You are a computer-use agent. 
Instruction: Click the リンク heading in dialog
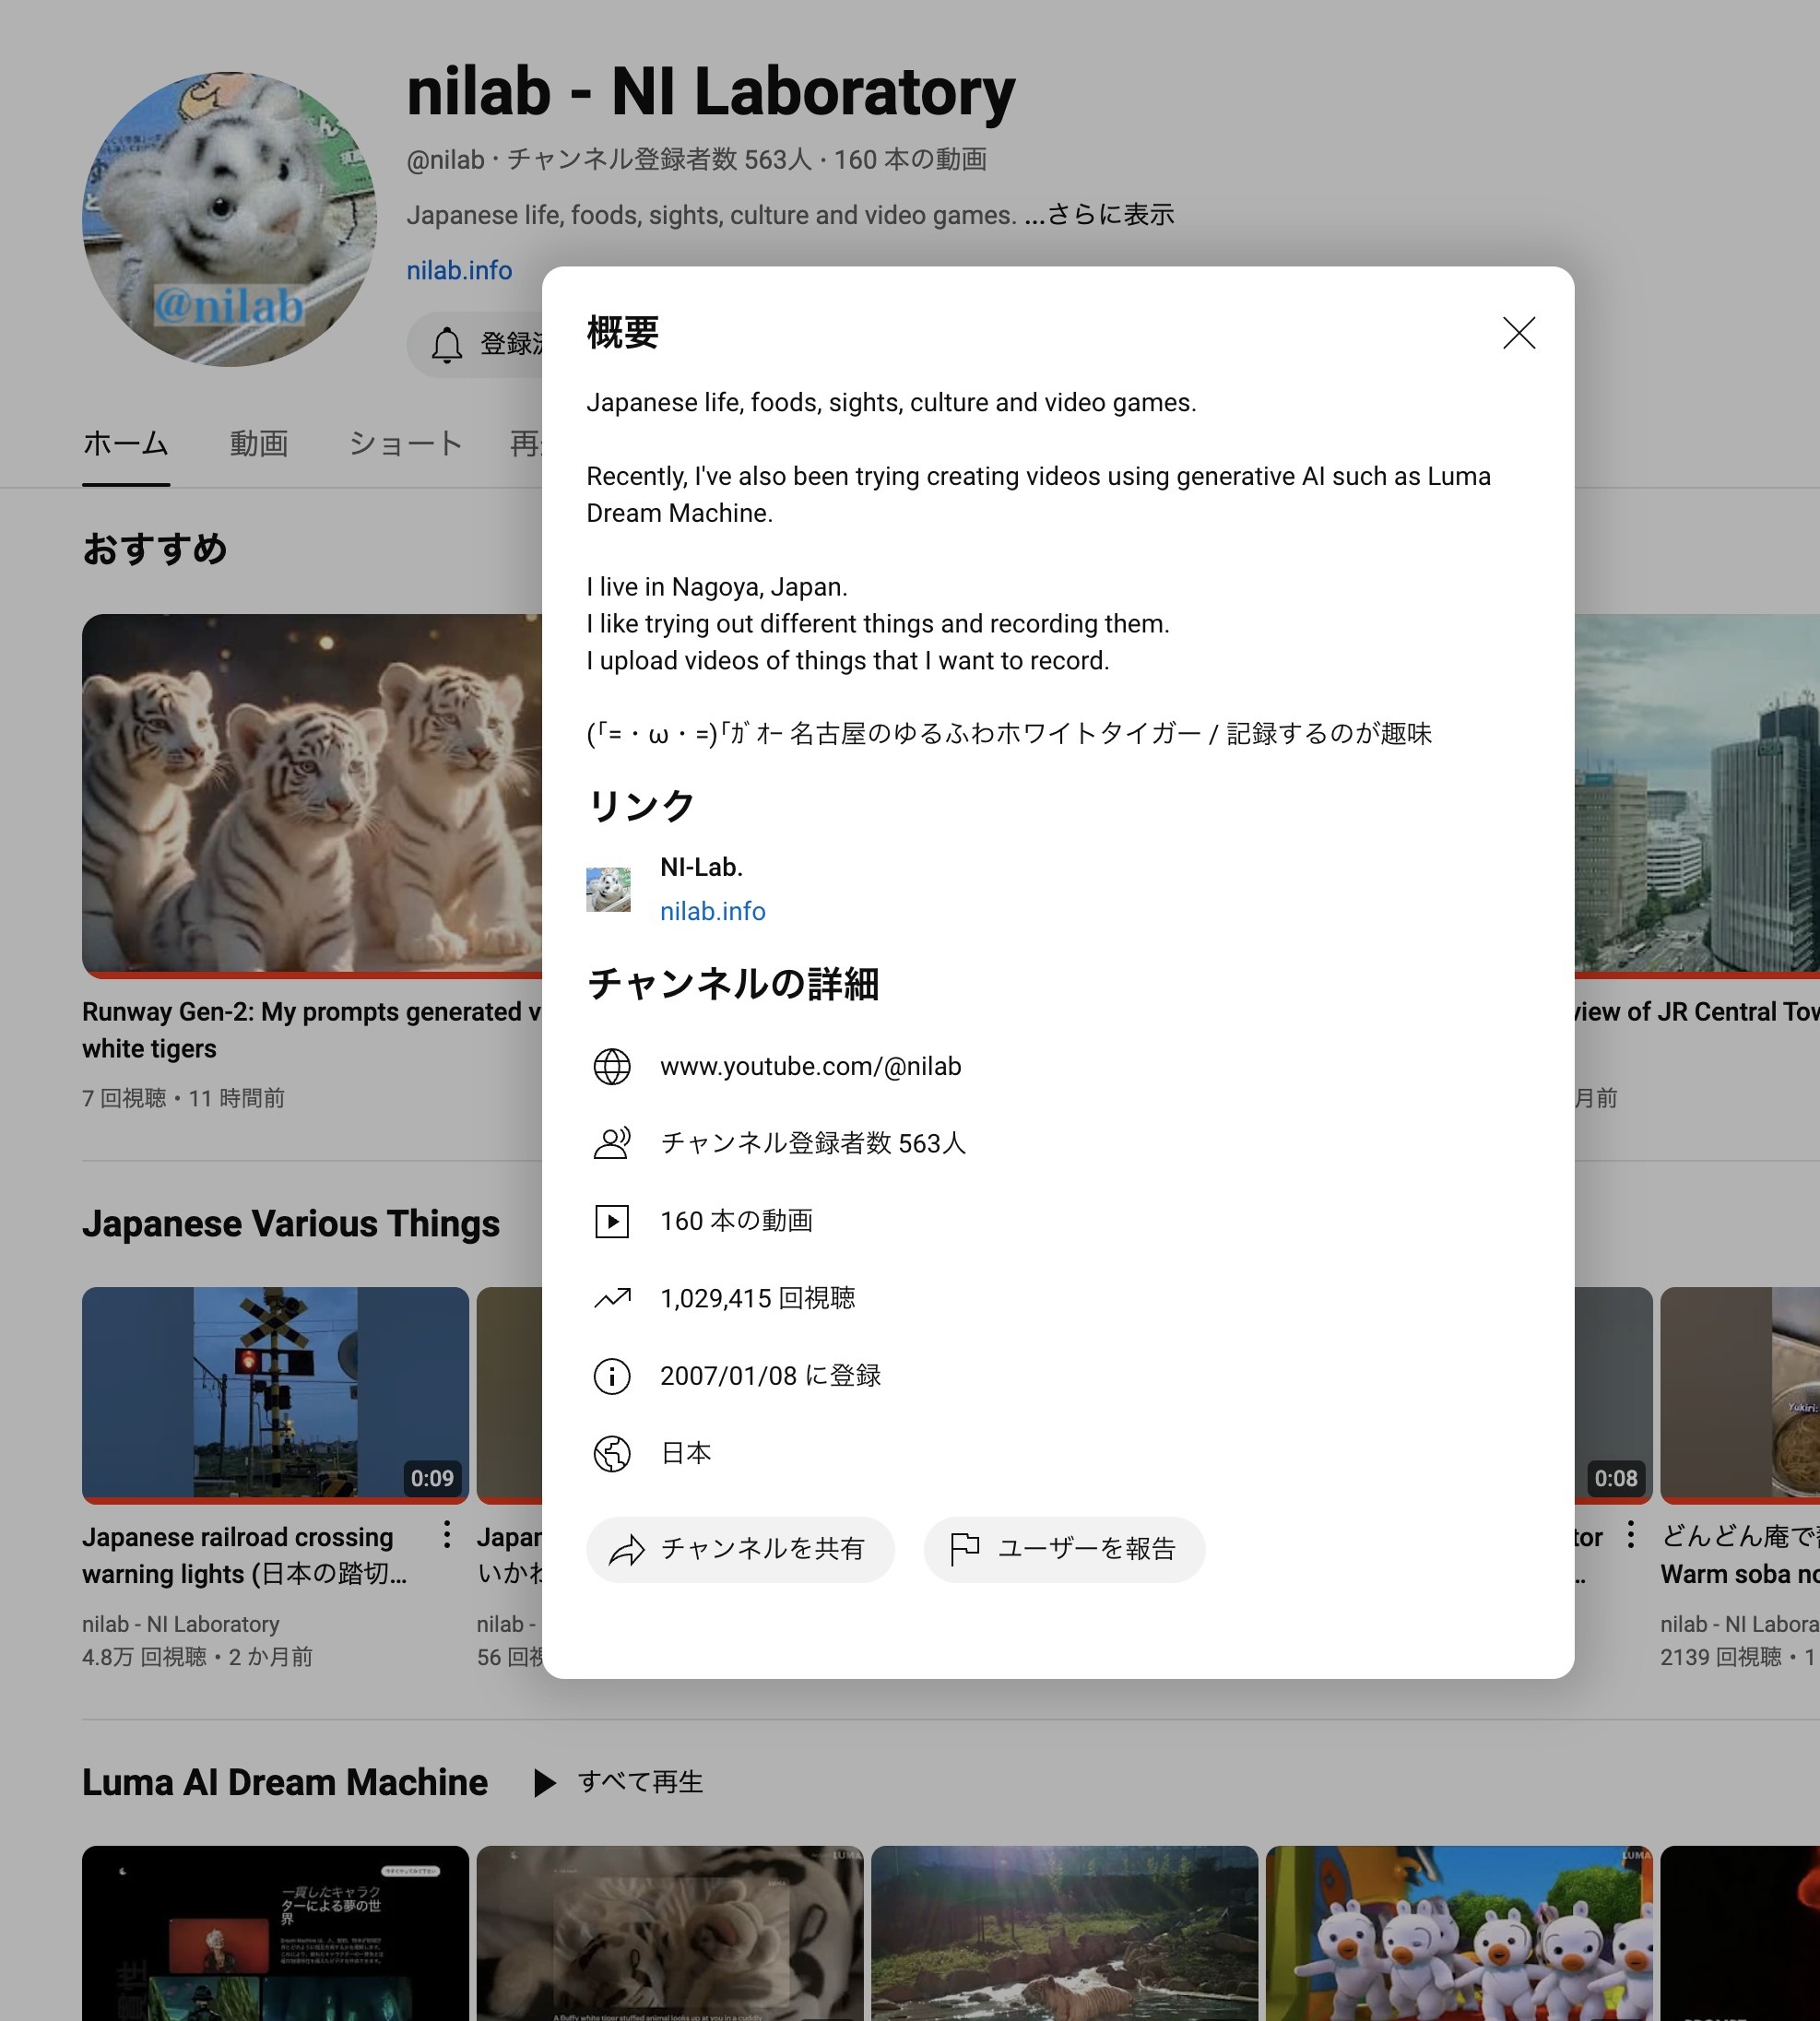click(641, 806)
